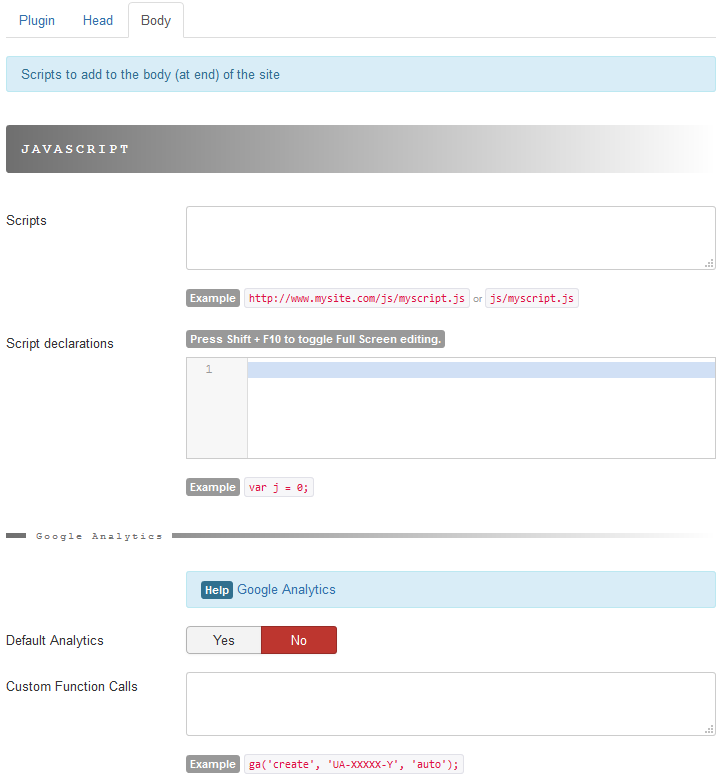The height and width of the screenshot is (780, 723).
Task: Open the Head tab
Action: click(98, 20)
